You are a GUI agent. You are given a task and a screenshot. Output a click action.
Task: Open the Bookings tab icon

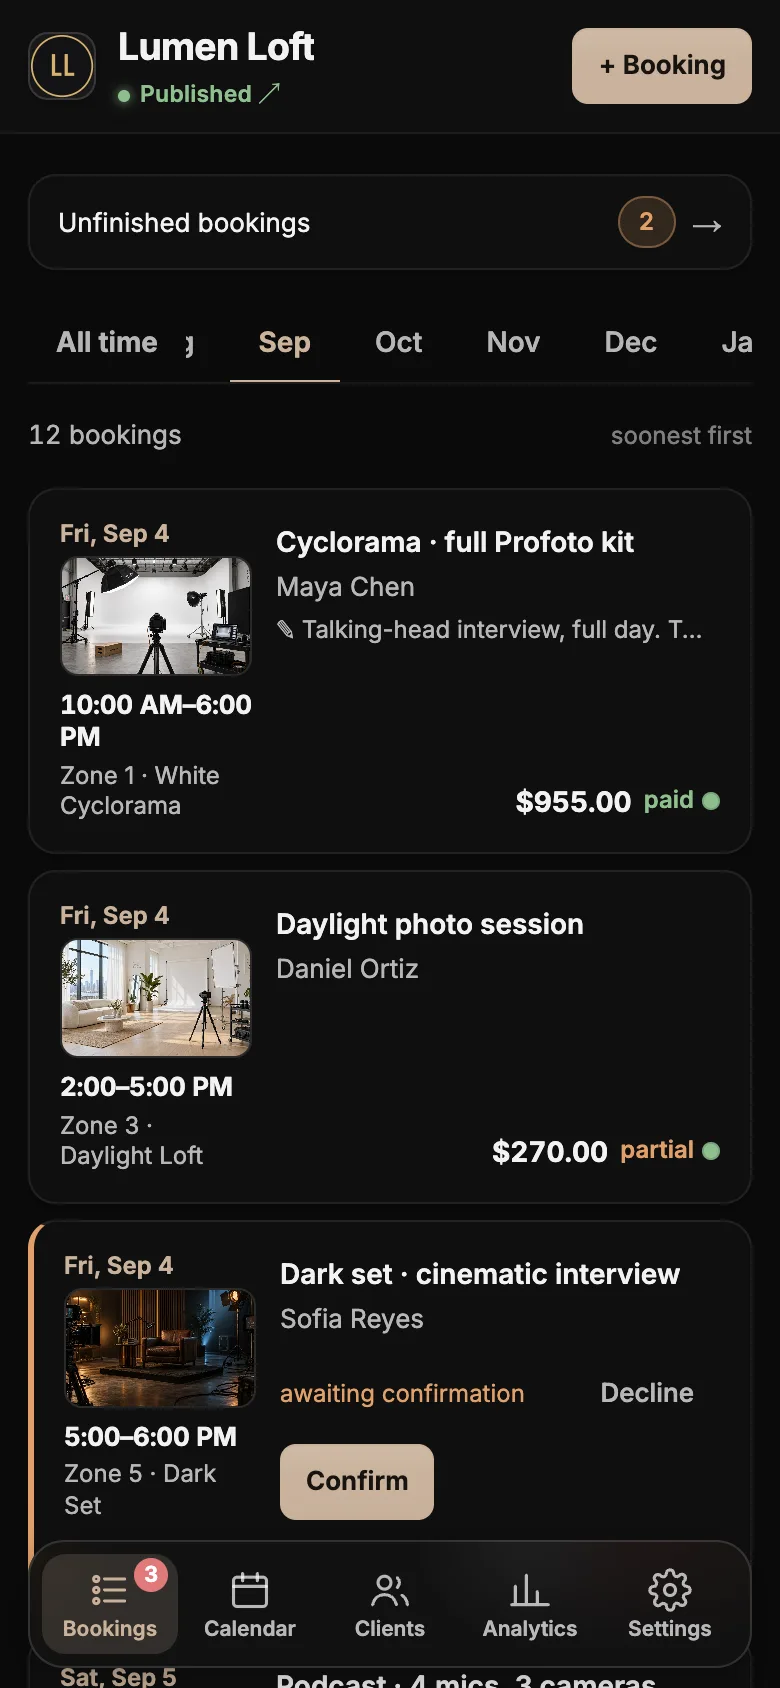point(108,1589)
